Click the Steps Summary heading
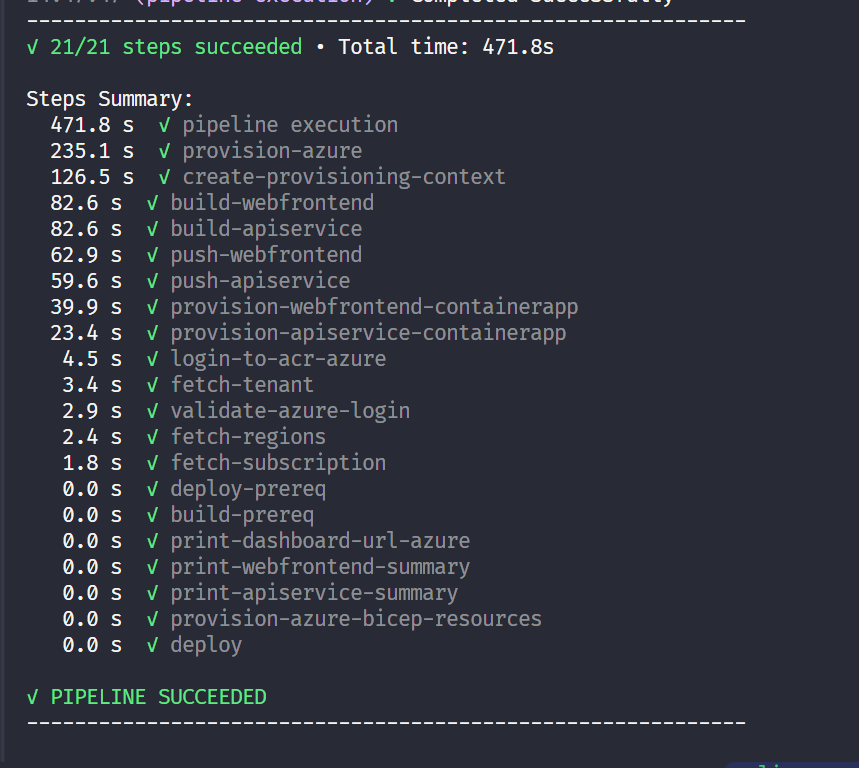The image size is (859, 768). (x=110, y=99)
